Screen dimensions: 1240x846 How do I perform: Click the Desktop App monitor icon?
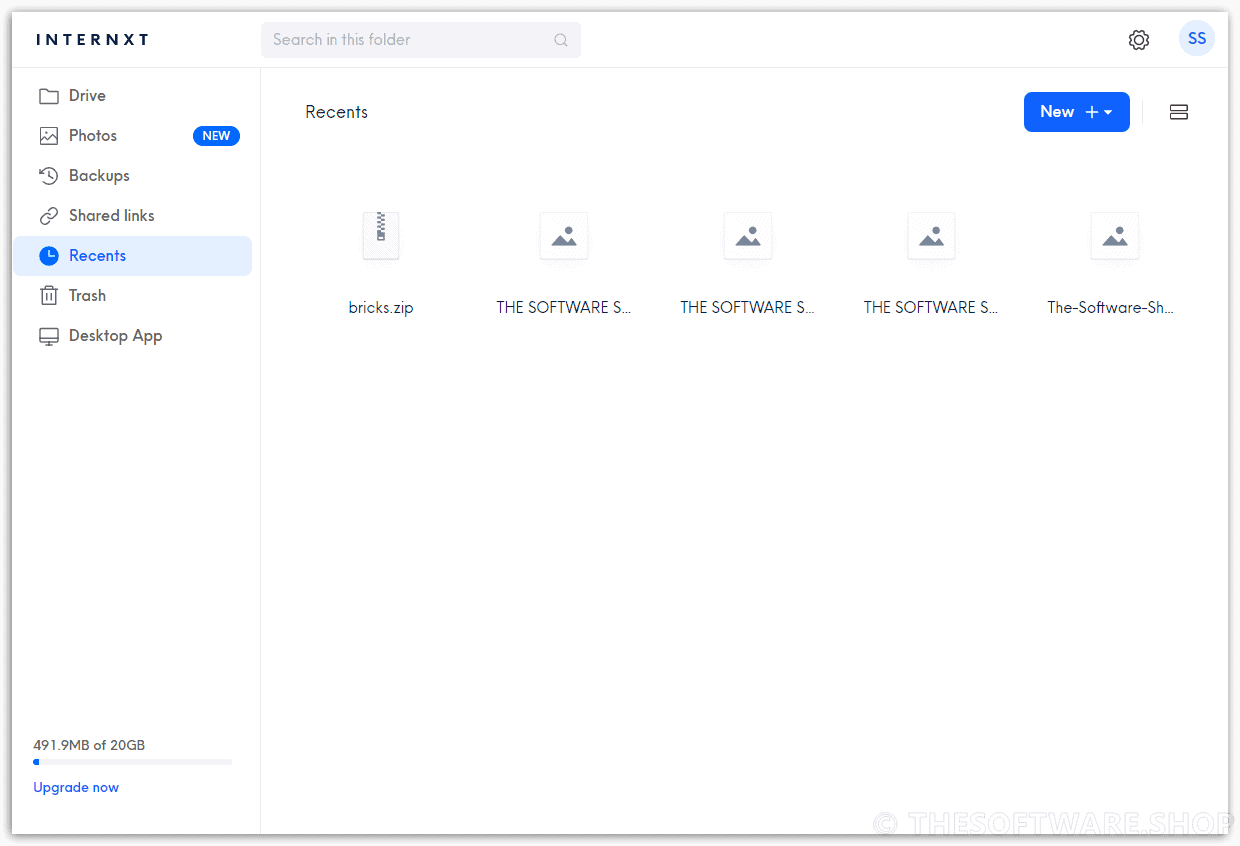pyautogui.click(x=49, y=336)
